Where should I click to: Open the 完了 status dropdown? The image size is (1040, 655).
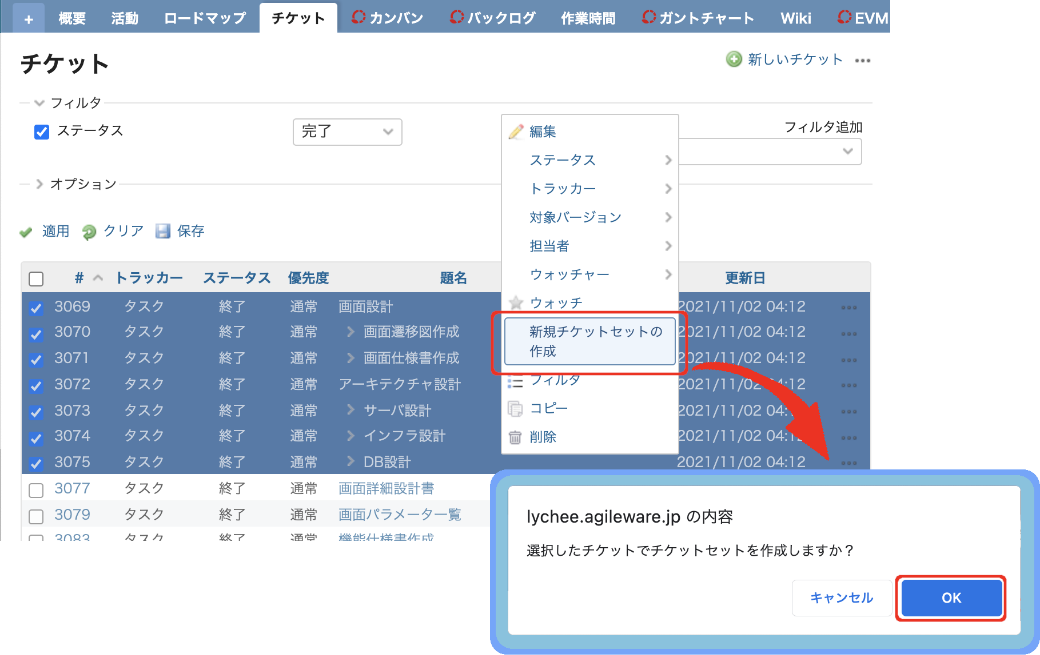(347, 131)
